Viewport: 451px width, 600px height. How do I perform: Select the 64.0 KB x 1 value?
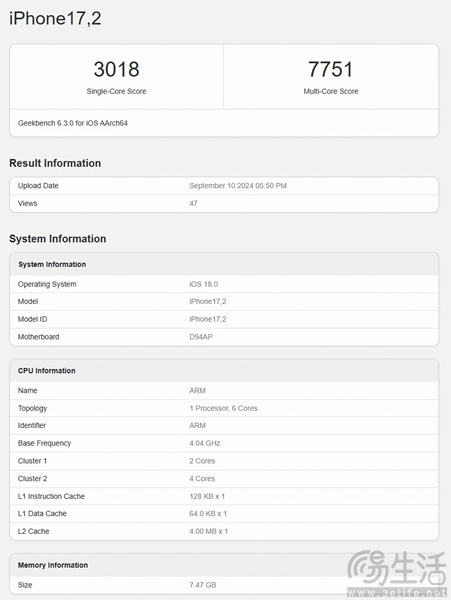click(x=208, y=514)
